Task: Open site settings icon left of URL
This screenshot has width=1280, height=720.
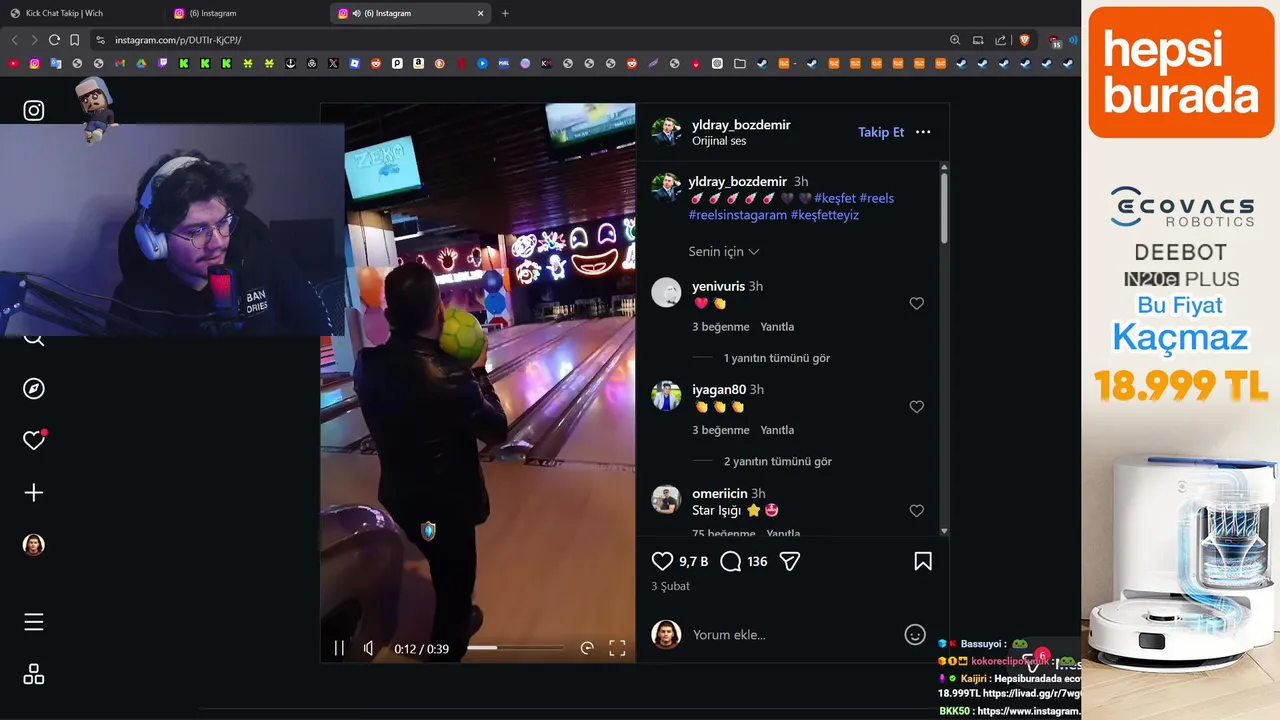Action: pyautogui.click(x=100, y=40)
